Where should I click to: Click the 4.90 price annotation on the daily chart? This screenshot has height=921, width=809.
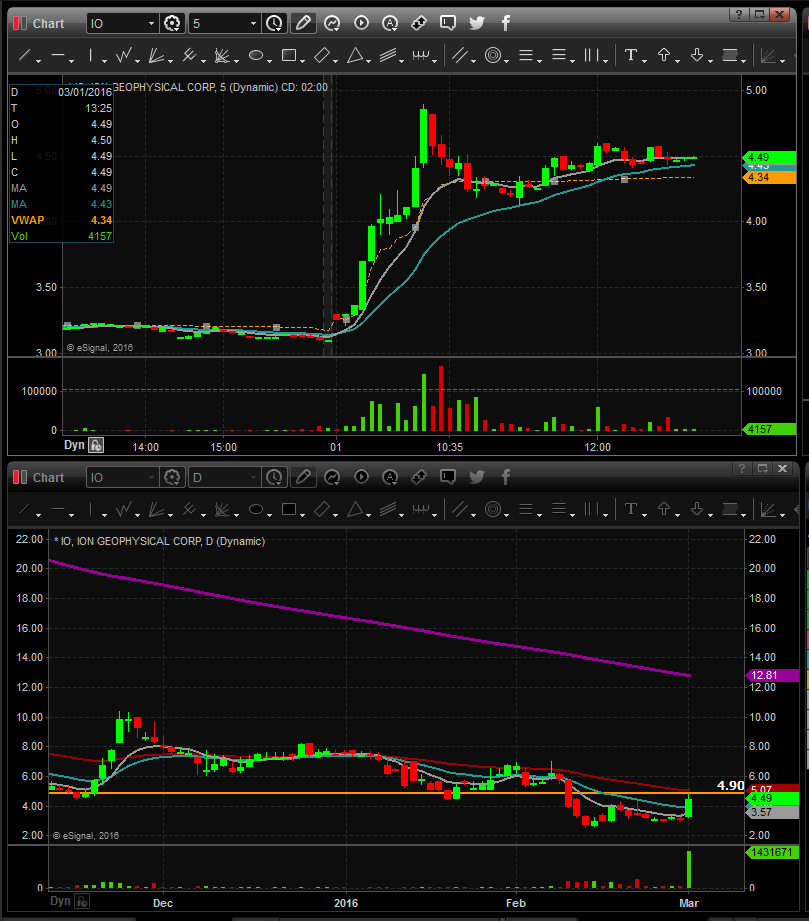coord(730,785)
